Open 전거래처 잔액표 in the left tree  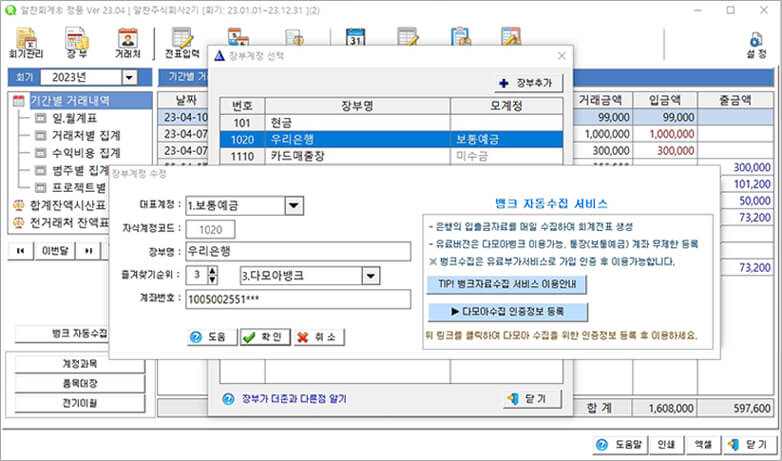(69, 222)
